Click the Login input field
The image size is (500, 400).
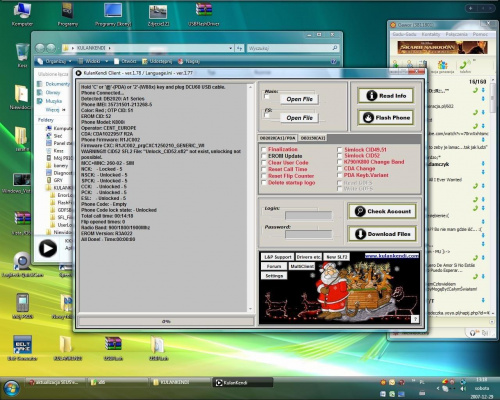click(309, 216)
